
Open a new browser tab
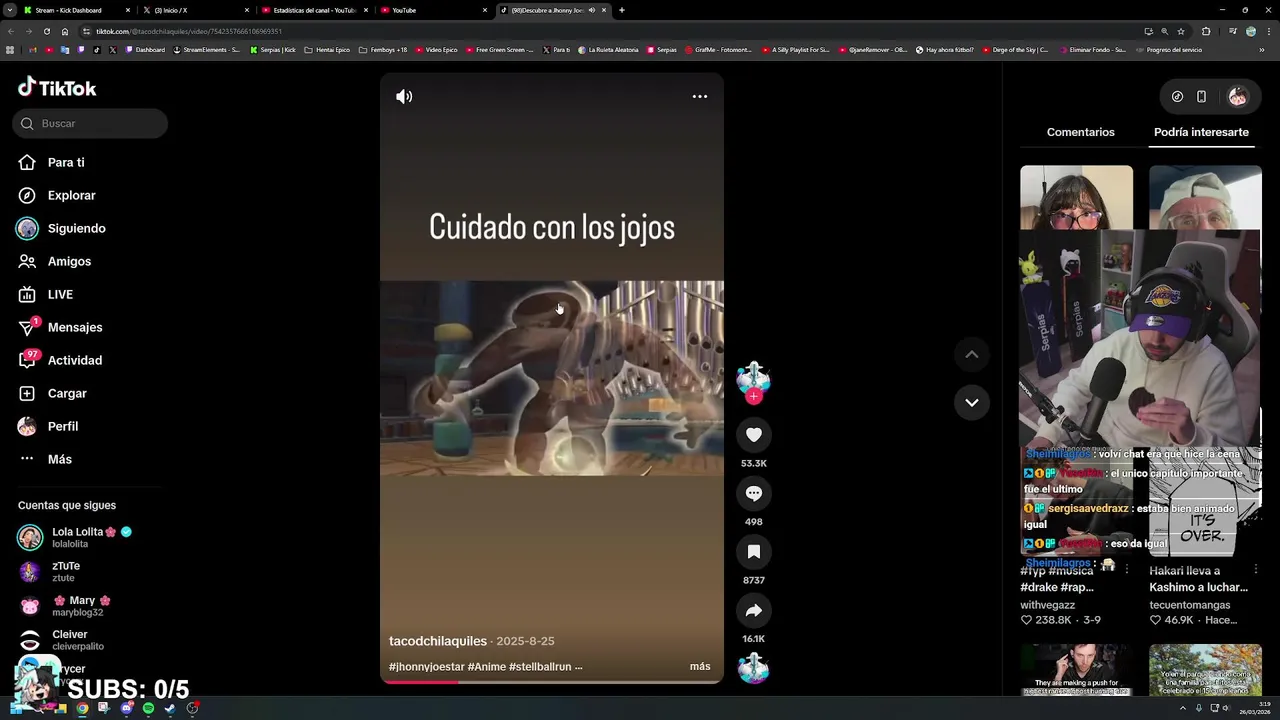point(621,10)
